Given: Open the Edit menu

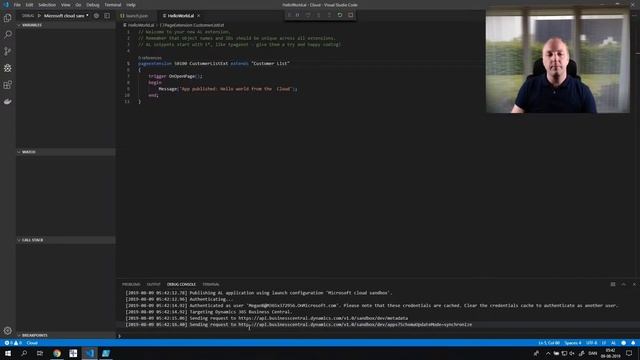Looking at the screenshot, I should 29,5.
